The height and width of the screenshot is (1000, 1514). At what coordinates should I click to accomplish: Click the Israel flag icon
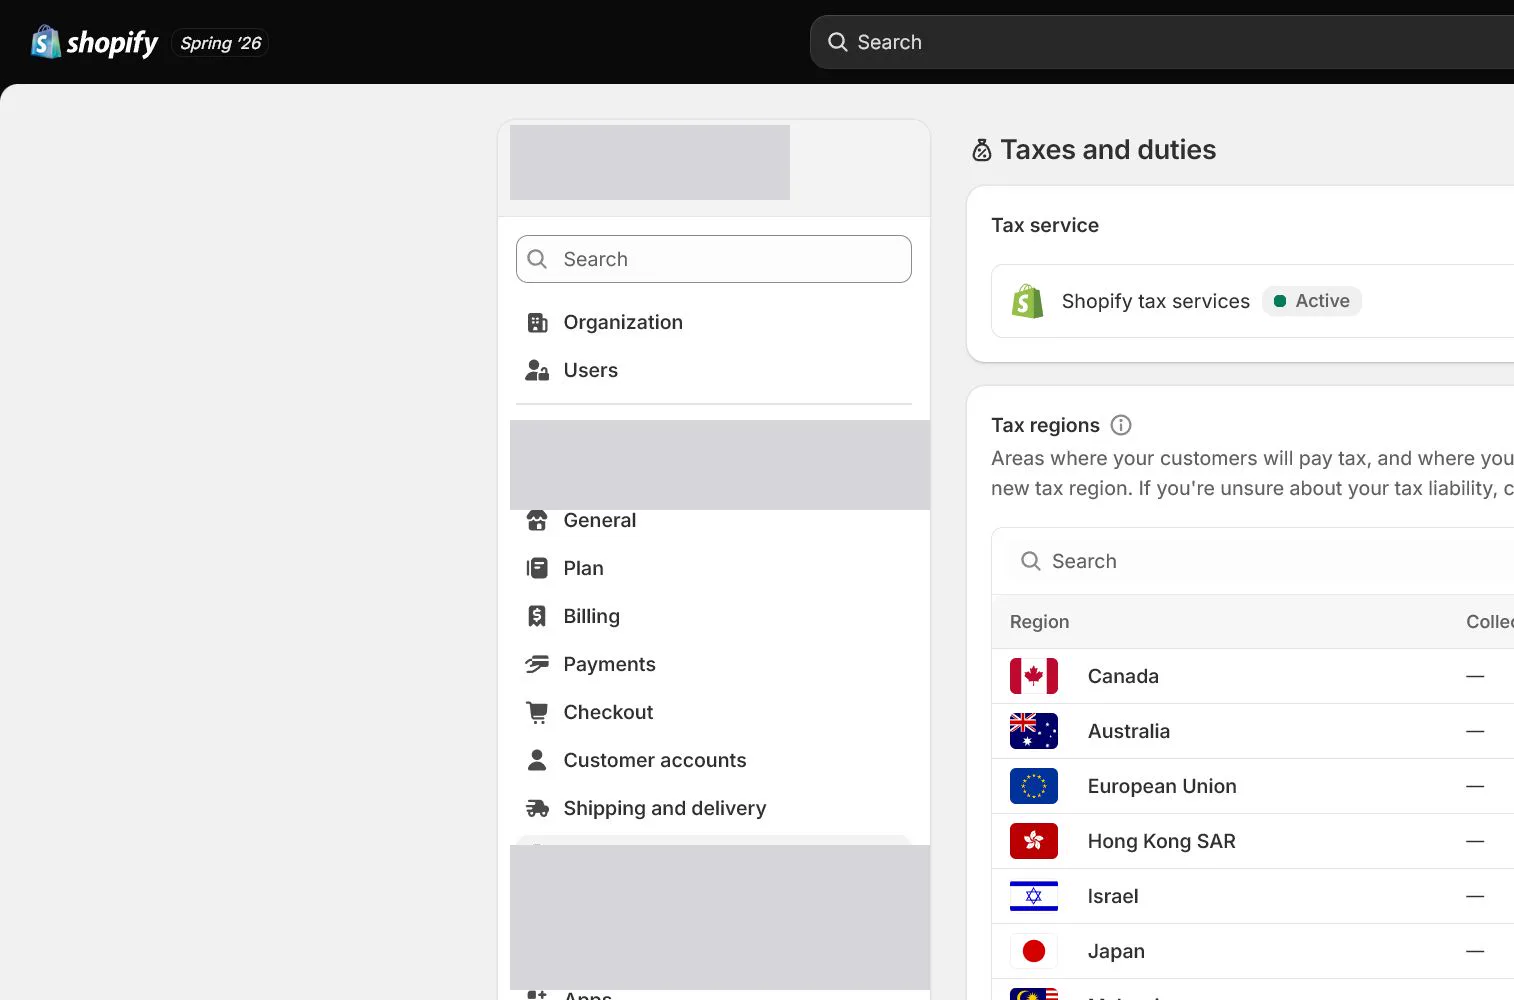point(1034,896)
